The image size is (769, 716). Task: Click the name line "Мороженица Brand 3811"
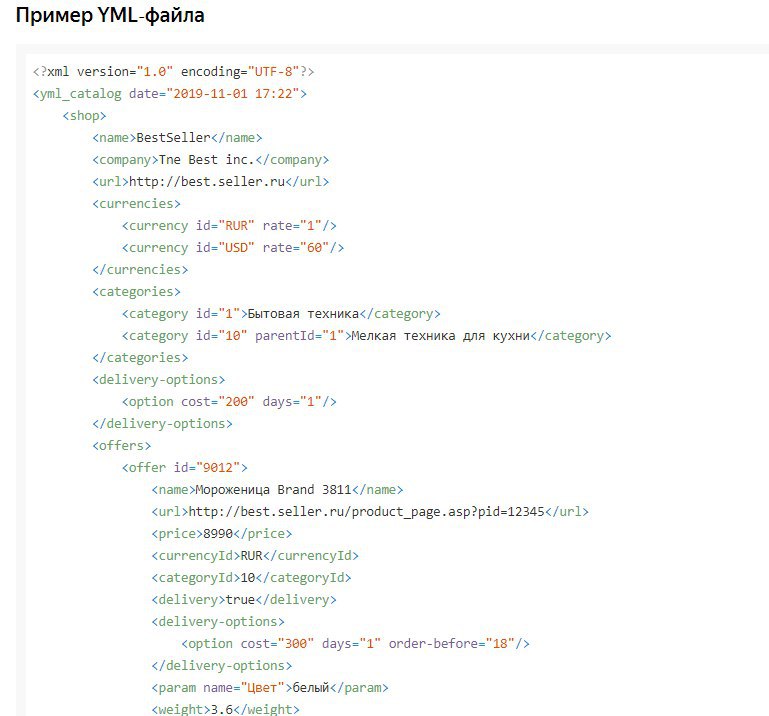[x=277, y=490]
